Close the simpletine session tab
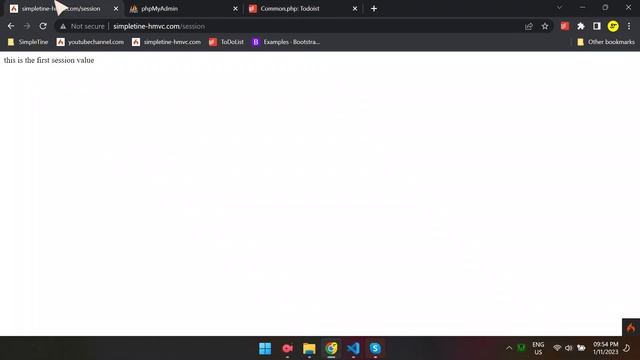The height and width of the screenshot is (360, 640). 116,9
